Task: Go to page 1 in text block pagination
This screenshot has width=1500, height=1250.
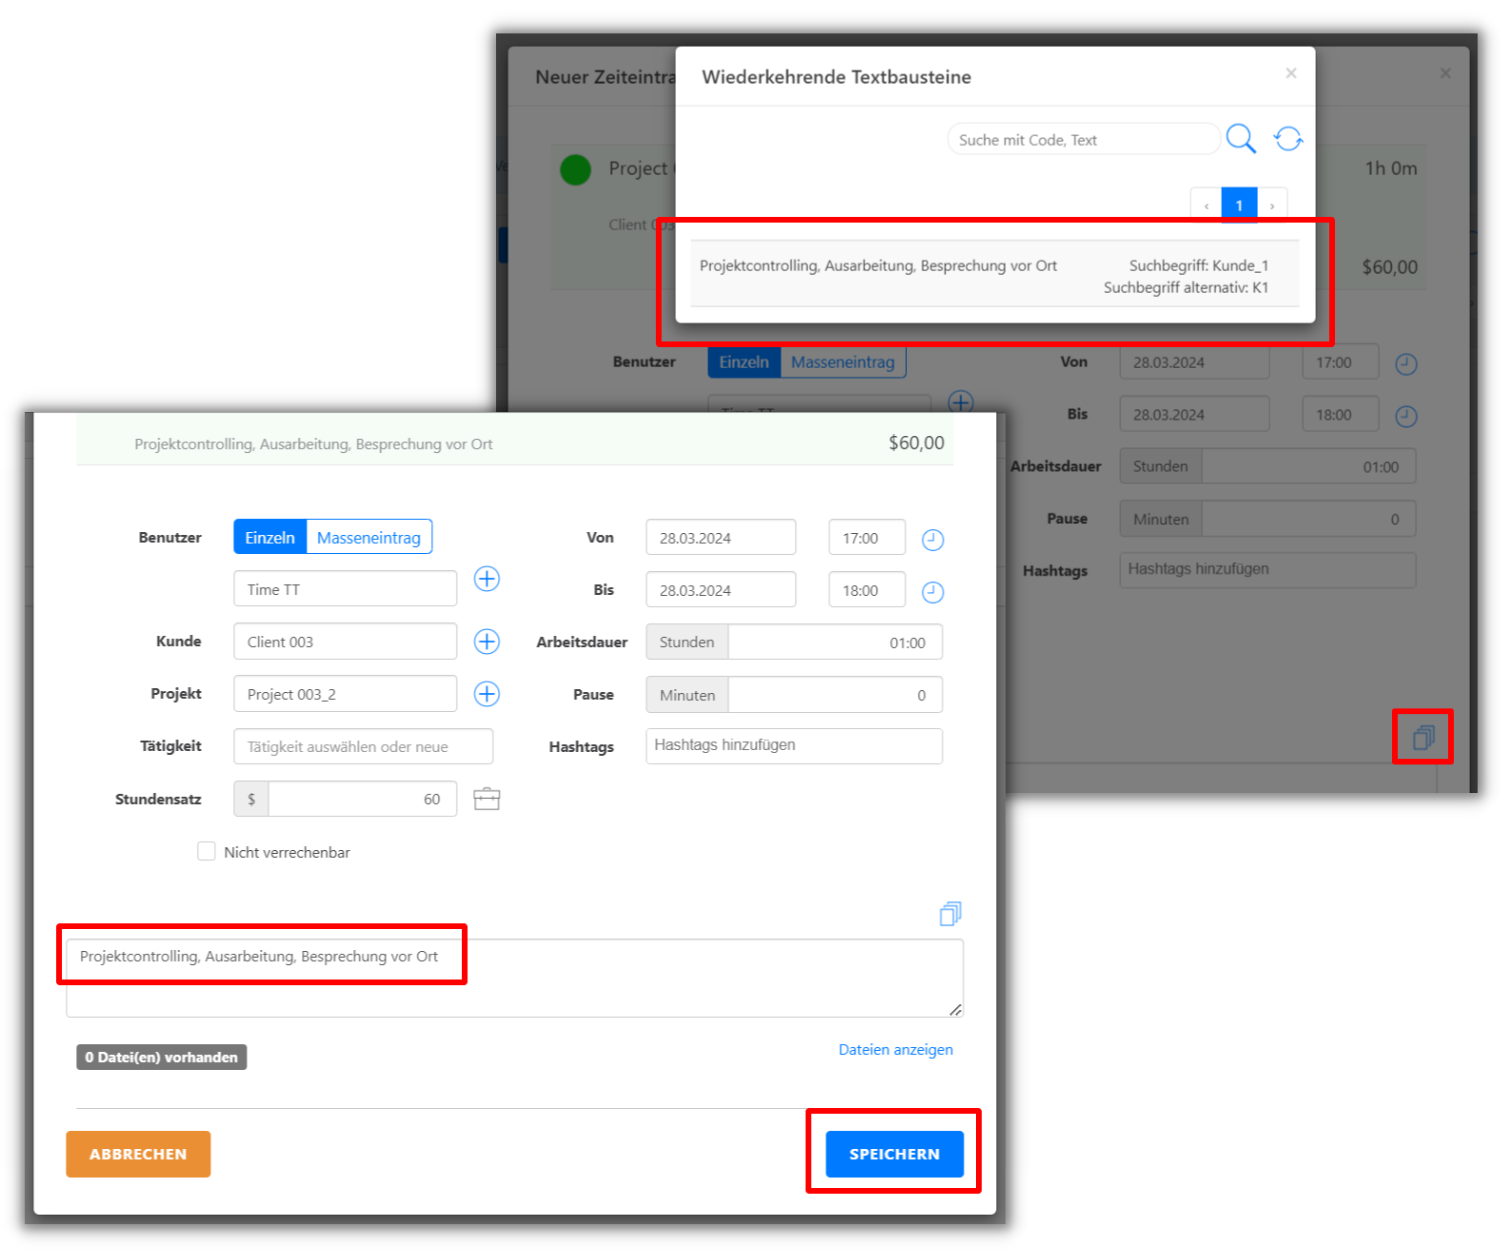Action: pos(1239,205)
